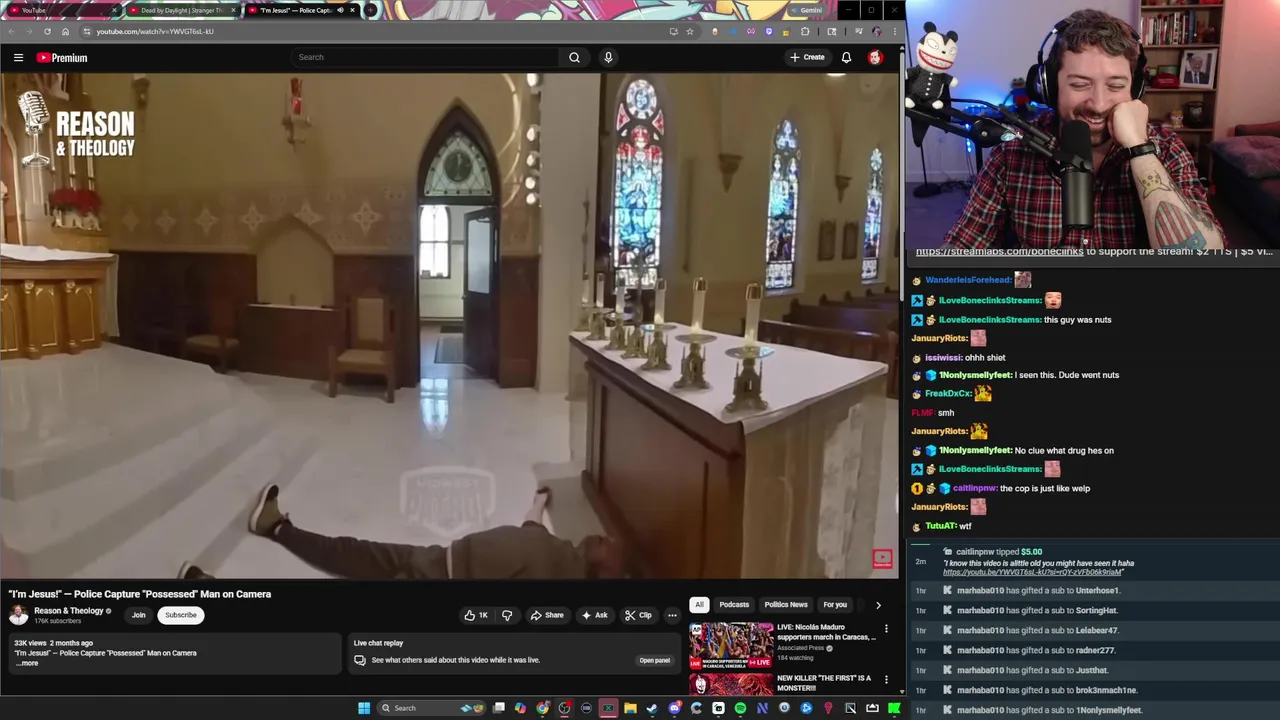Viewport: 1280px width, 720px height.
Task: Reload the page in the browser
Action: tap(47, 31)
